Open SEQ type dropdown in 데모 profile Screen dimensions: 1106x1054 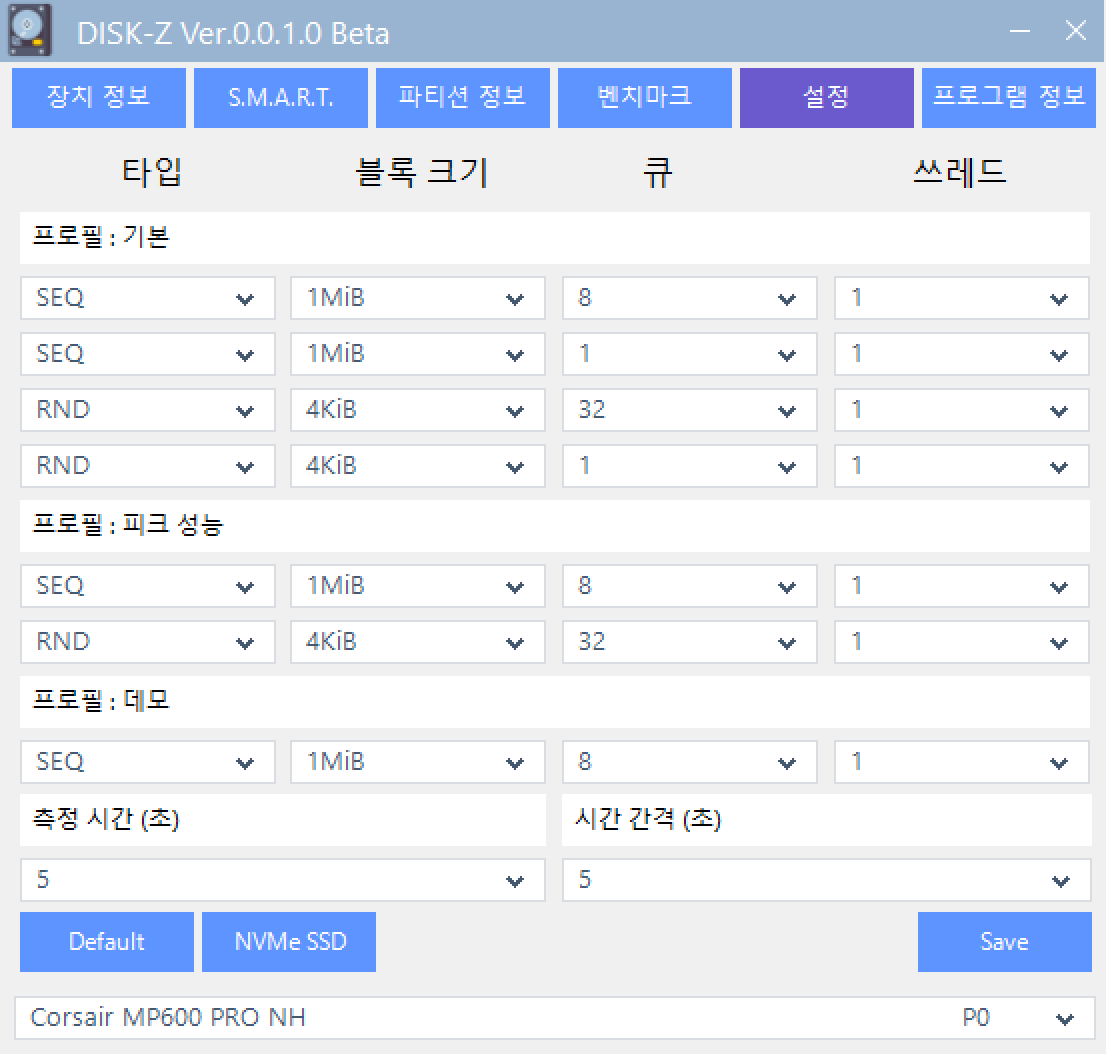[x=147, y=762]
